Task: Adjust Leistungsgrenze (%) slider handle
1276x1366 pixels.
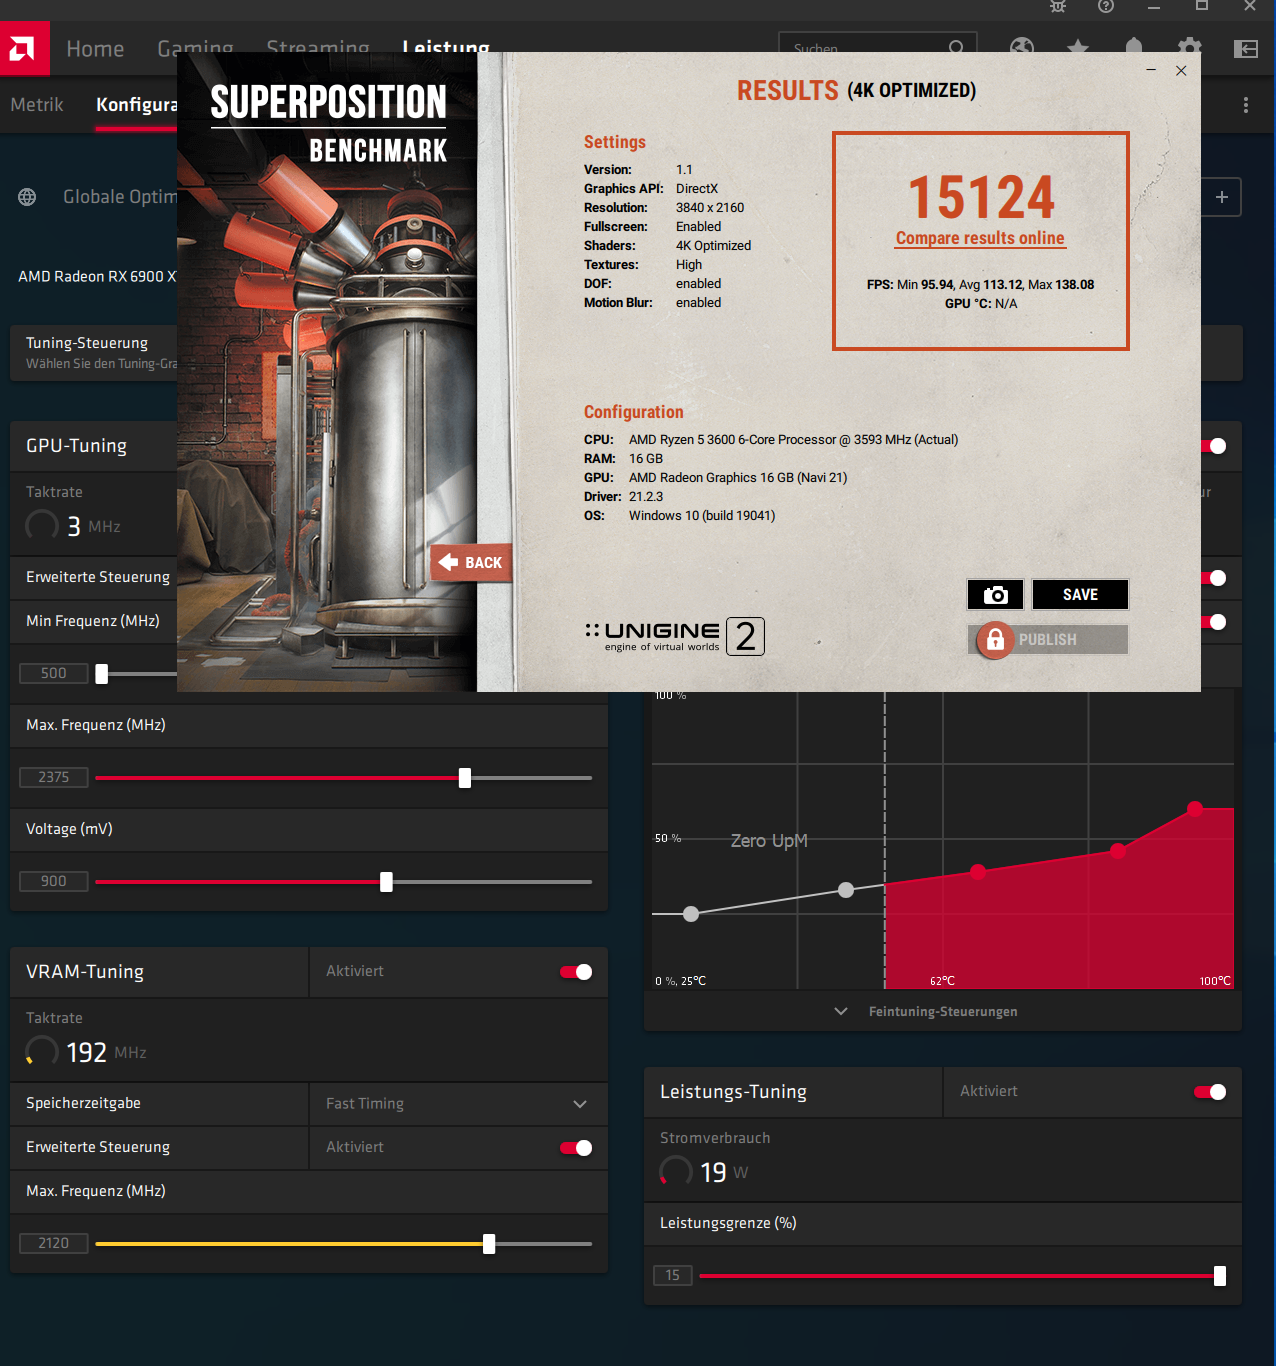Action: 1220,1276
